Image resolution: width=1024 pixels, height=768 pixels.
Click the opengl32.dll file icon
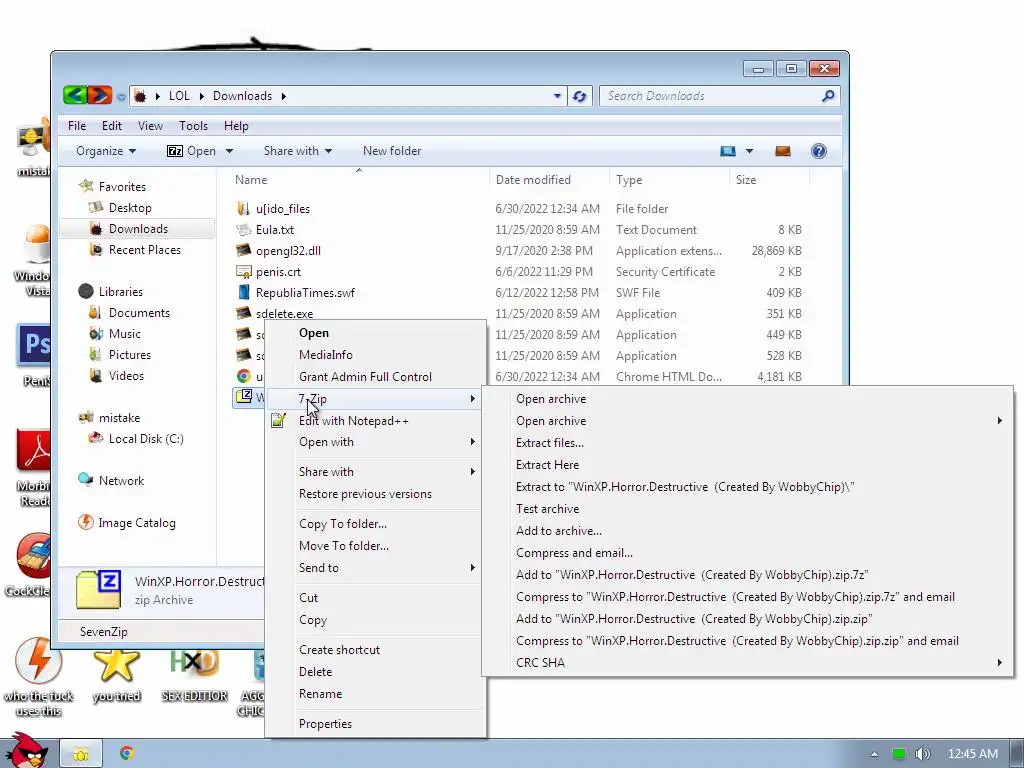(x=244, y=250)
